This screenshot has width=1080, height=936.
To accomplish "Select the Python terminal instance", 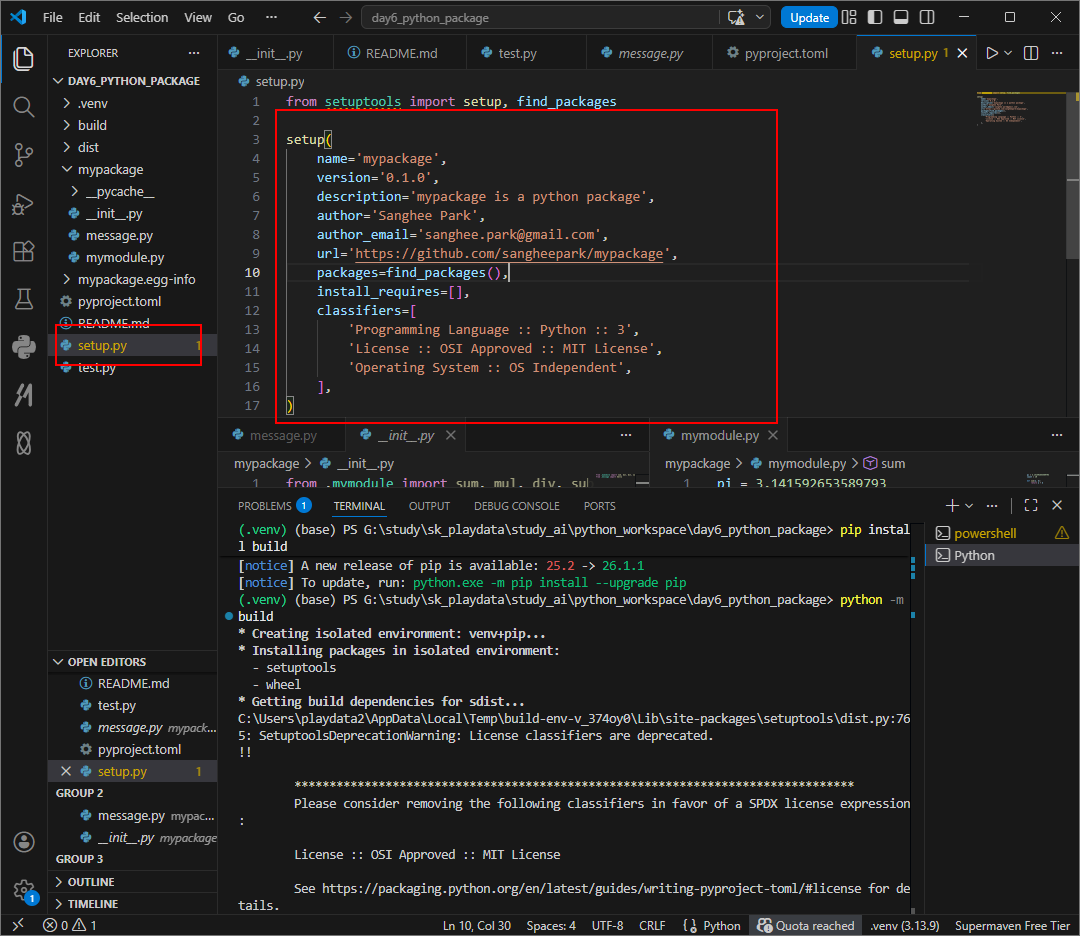I will (x=1003, y=555).
